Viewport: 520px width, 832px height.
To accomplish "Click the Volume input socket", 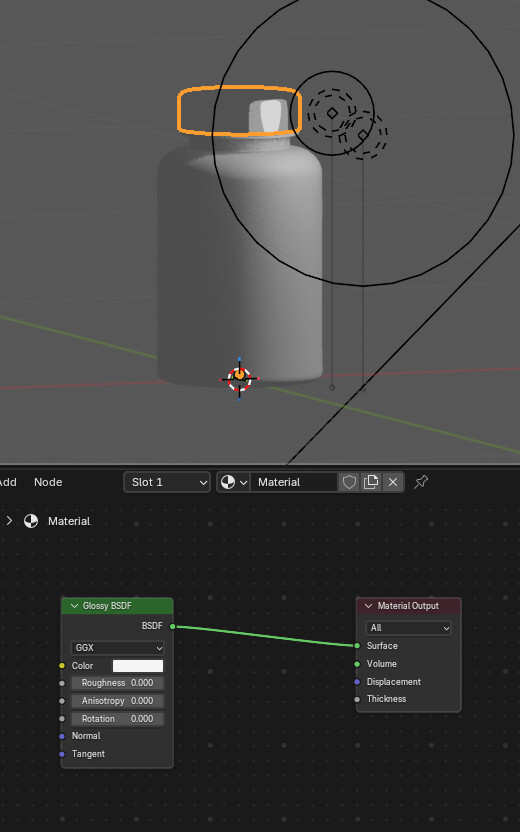I will (x=357, y=664).
